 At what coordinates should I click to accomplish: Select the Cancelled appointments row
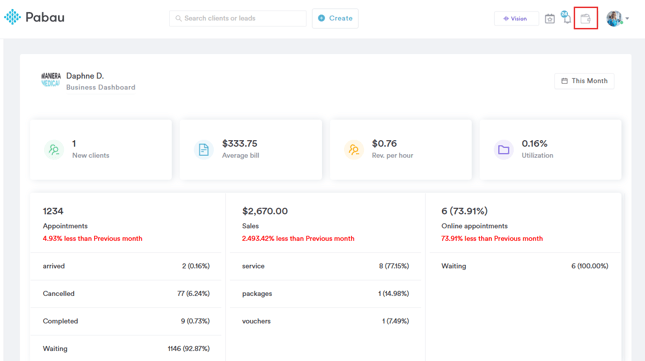[x=126, y=294]
